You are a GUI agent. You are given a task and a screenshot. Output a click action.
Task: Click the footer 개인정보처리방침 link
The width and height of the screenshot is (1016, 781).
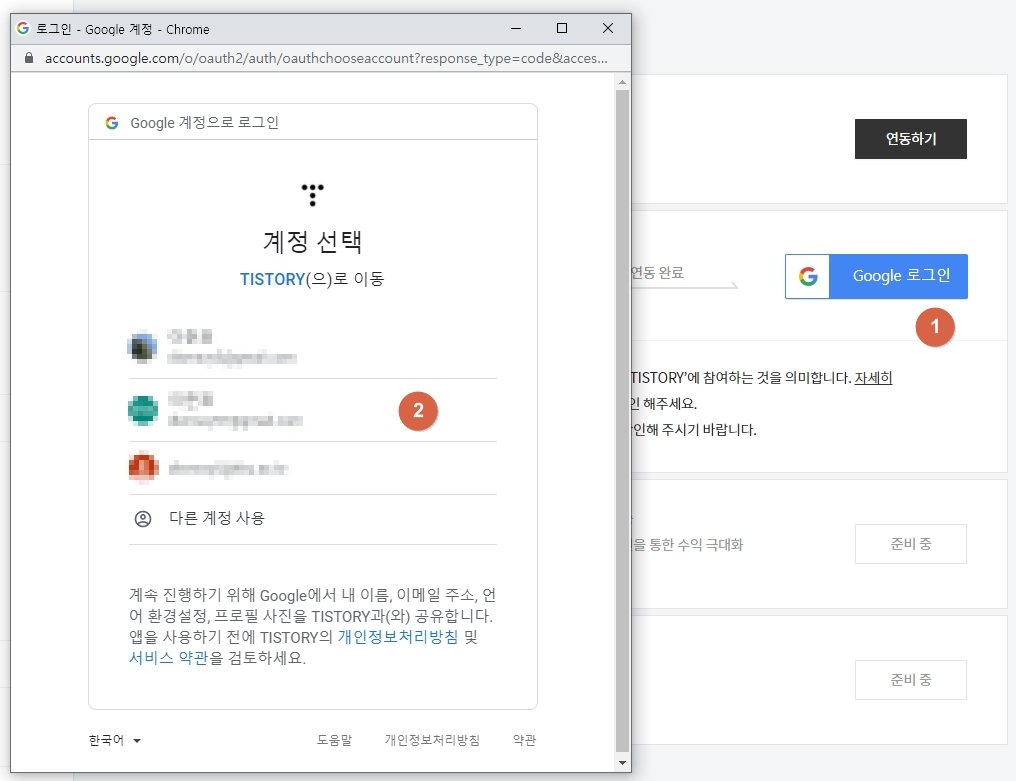click(x=432, y=740)
